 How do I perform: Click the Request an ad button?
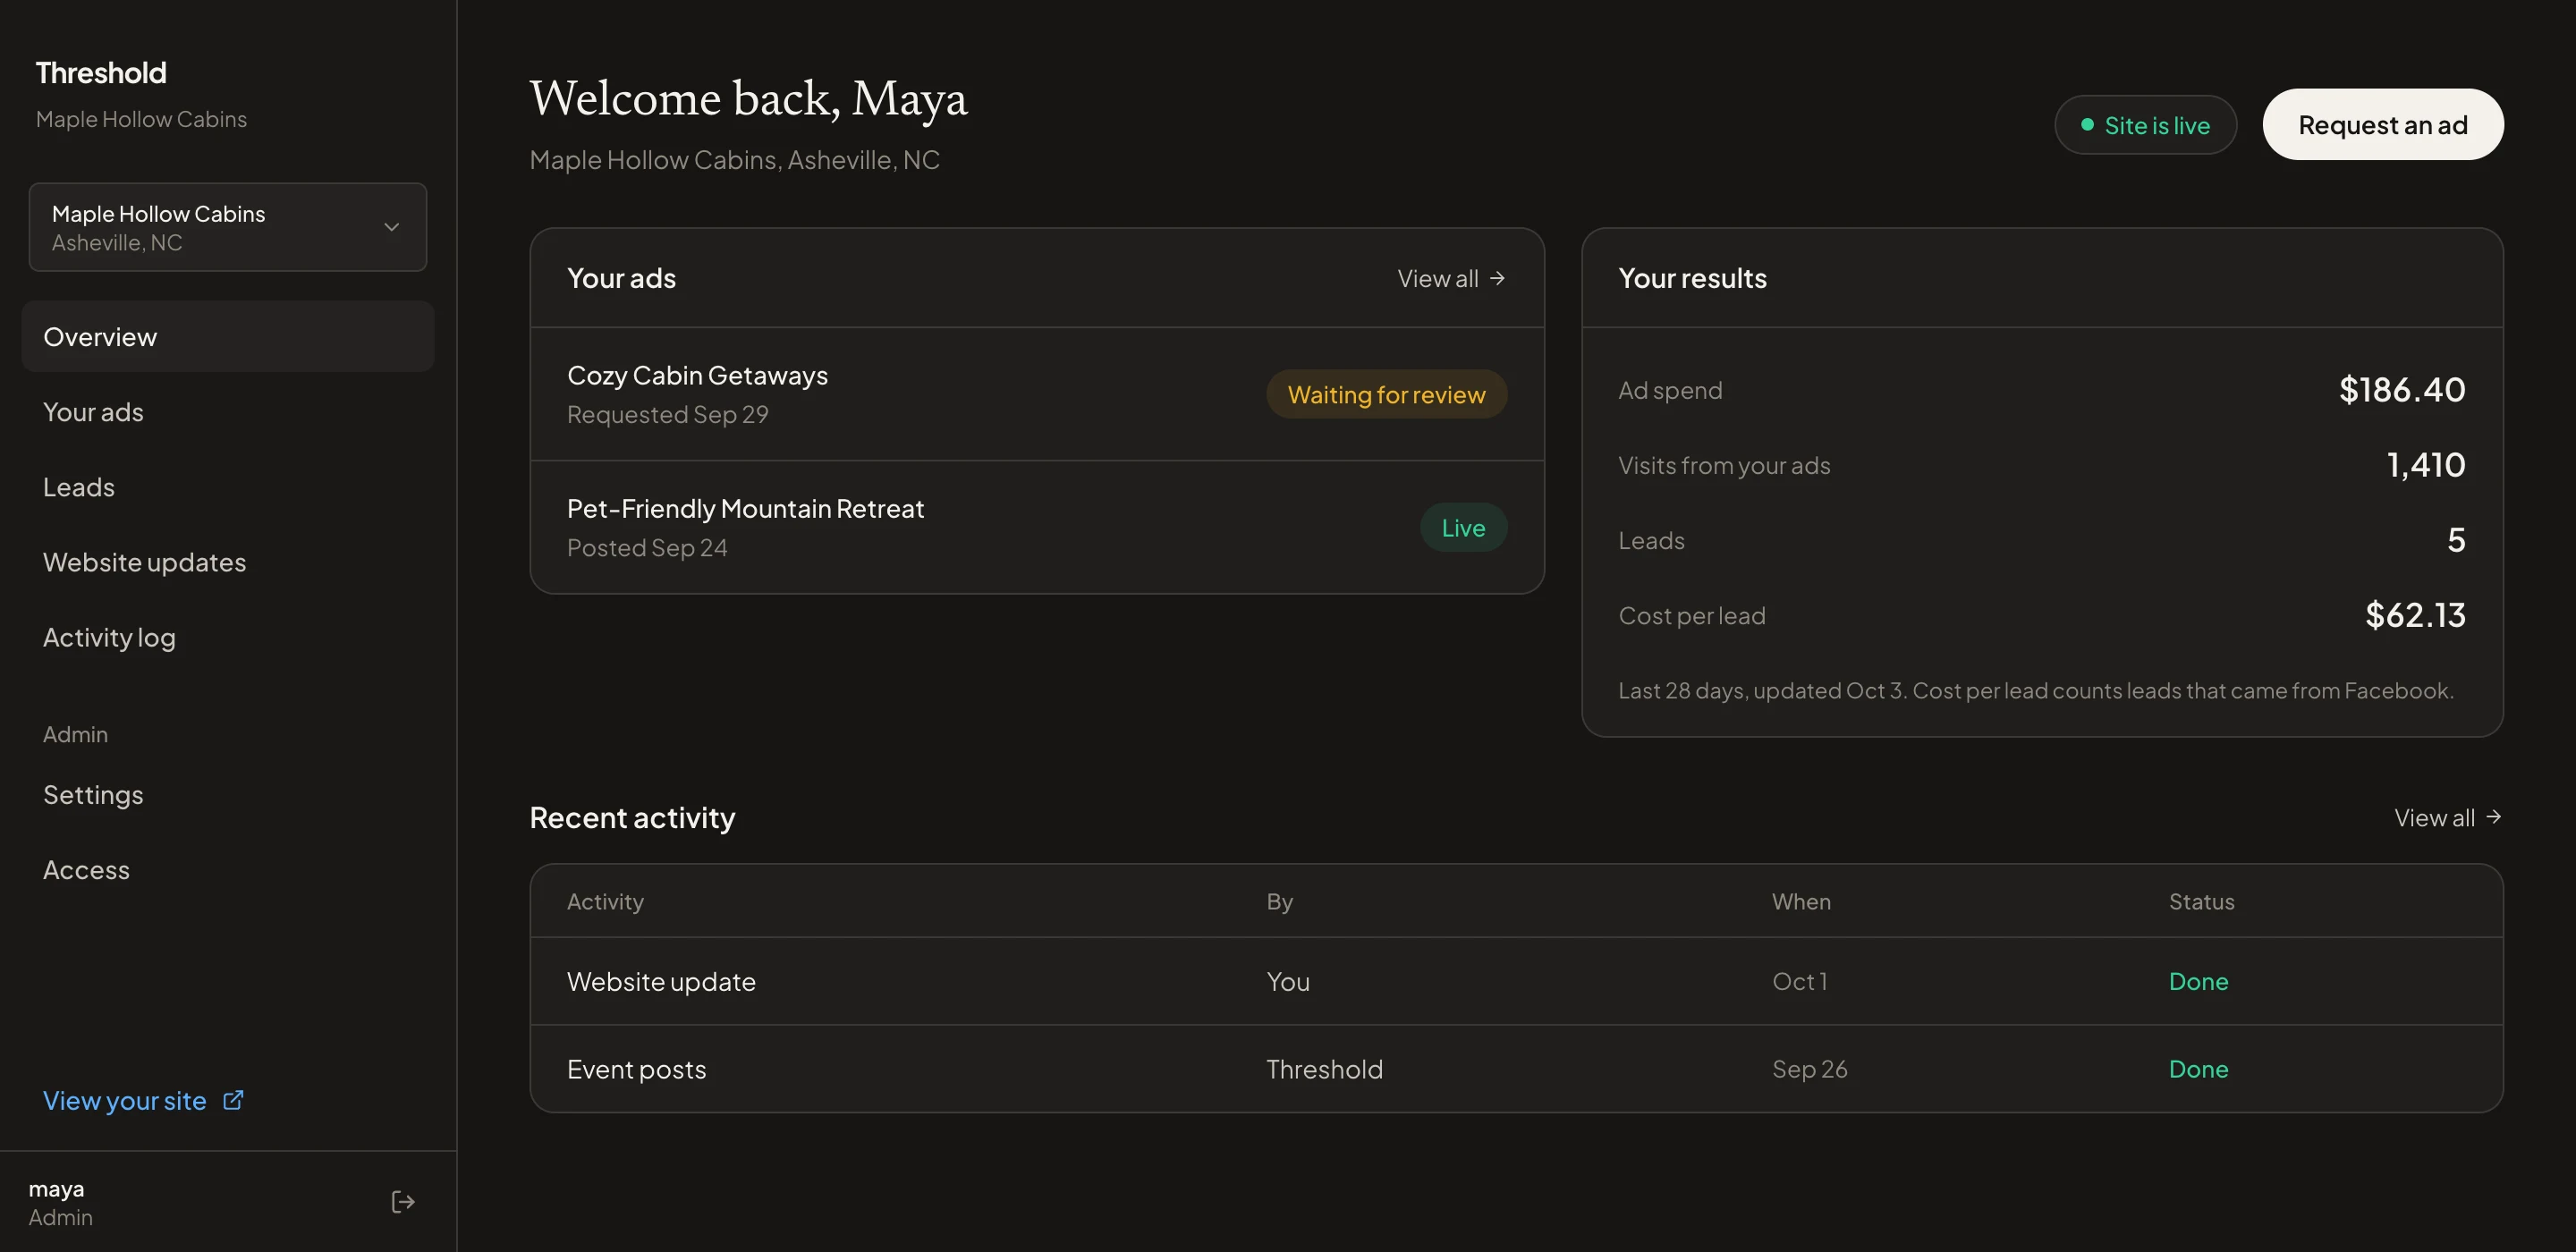point(2383,125)
